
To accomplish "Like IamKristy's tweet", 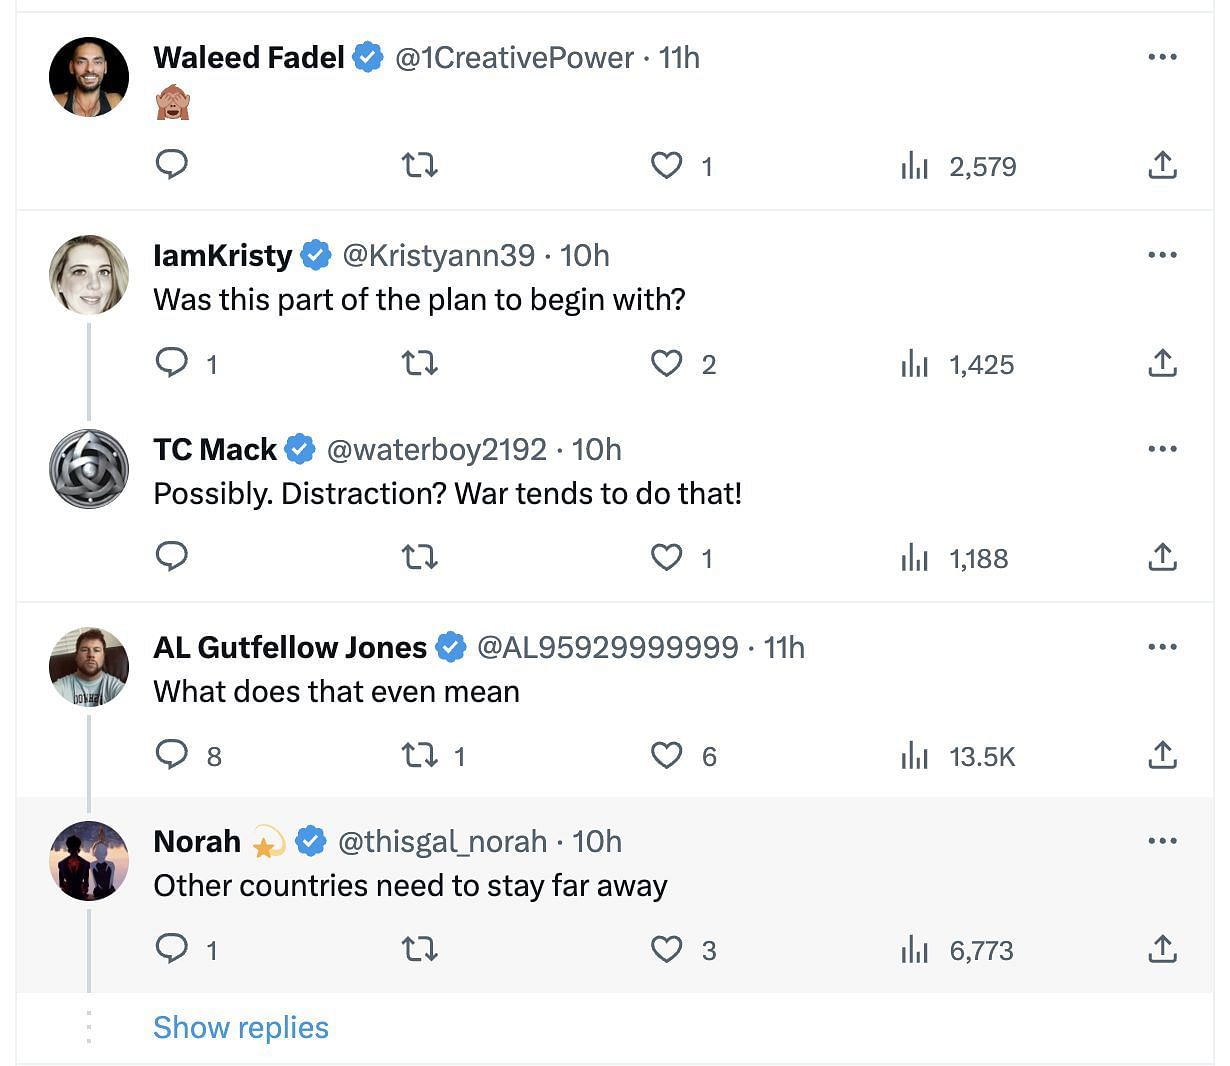I will click(667, 363).
